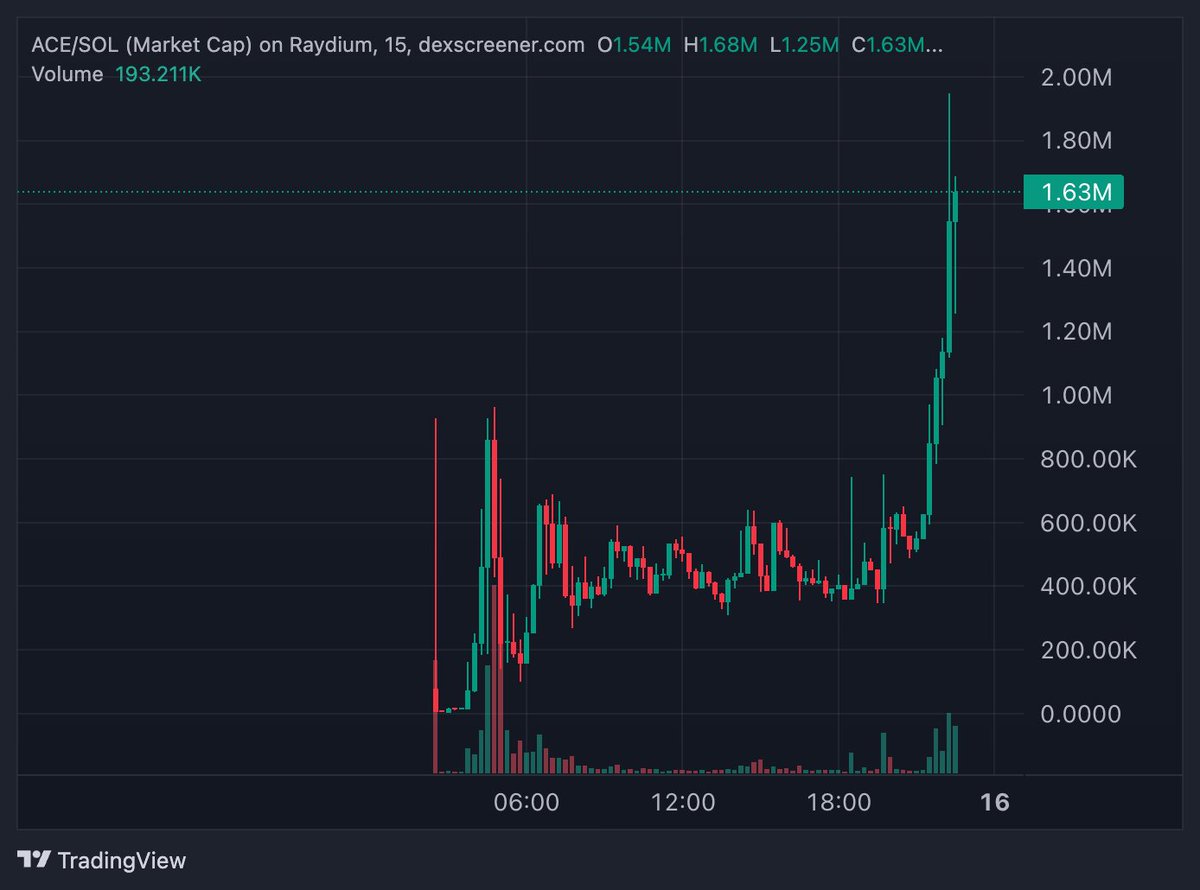Click the TradingView logo icon
Screen dimensions: 1200x890
pyautogui.click(x=34, y=860)
